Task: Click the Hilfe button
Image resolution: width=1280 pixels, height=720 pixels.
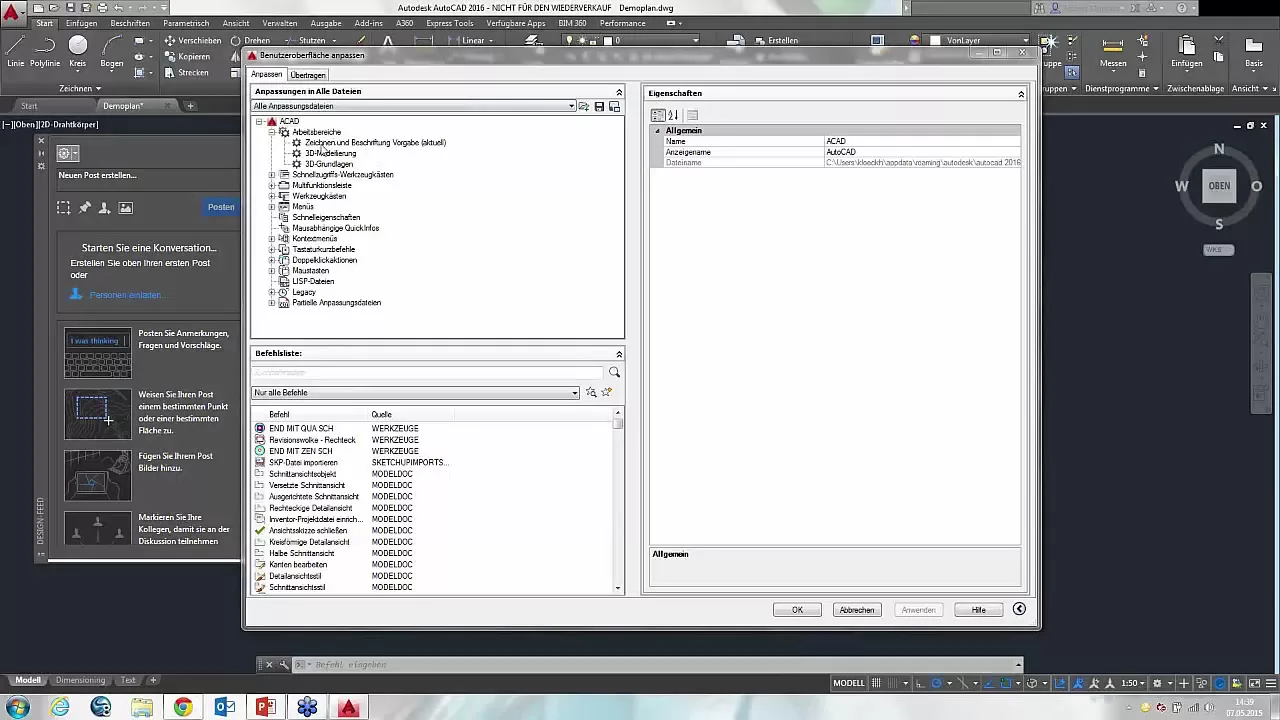Action: click(x=978, y=610)
